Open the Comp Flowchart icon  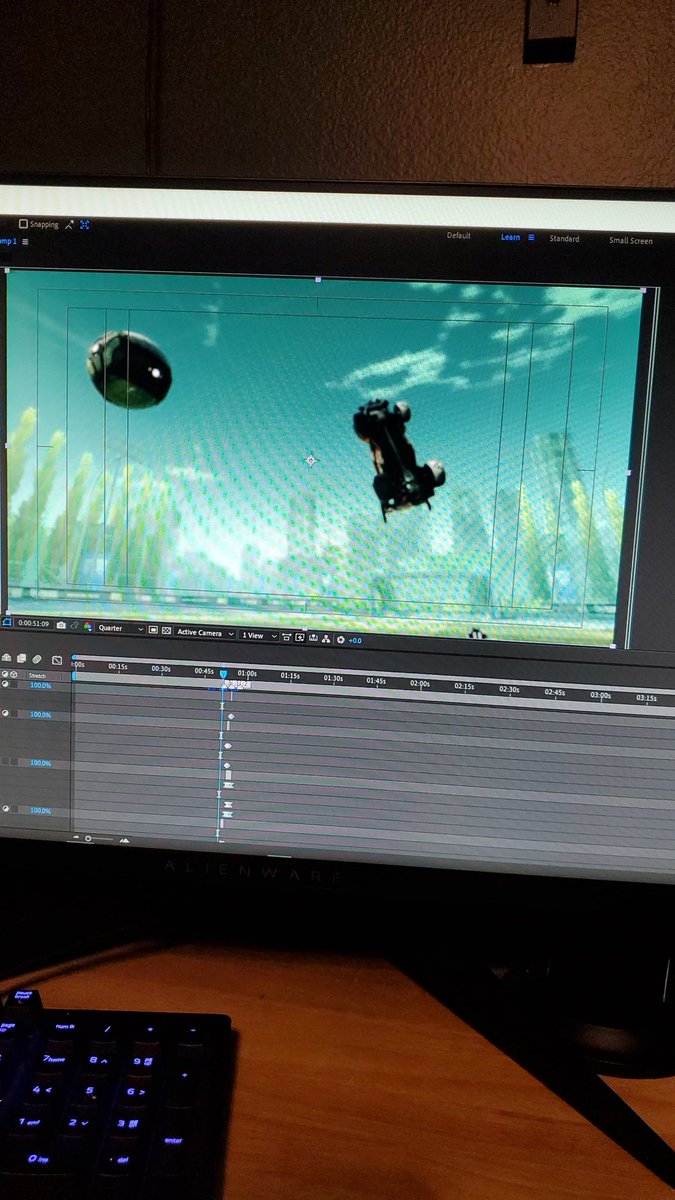click(326, 638)
